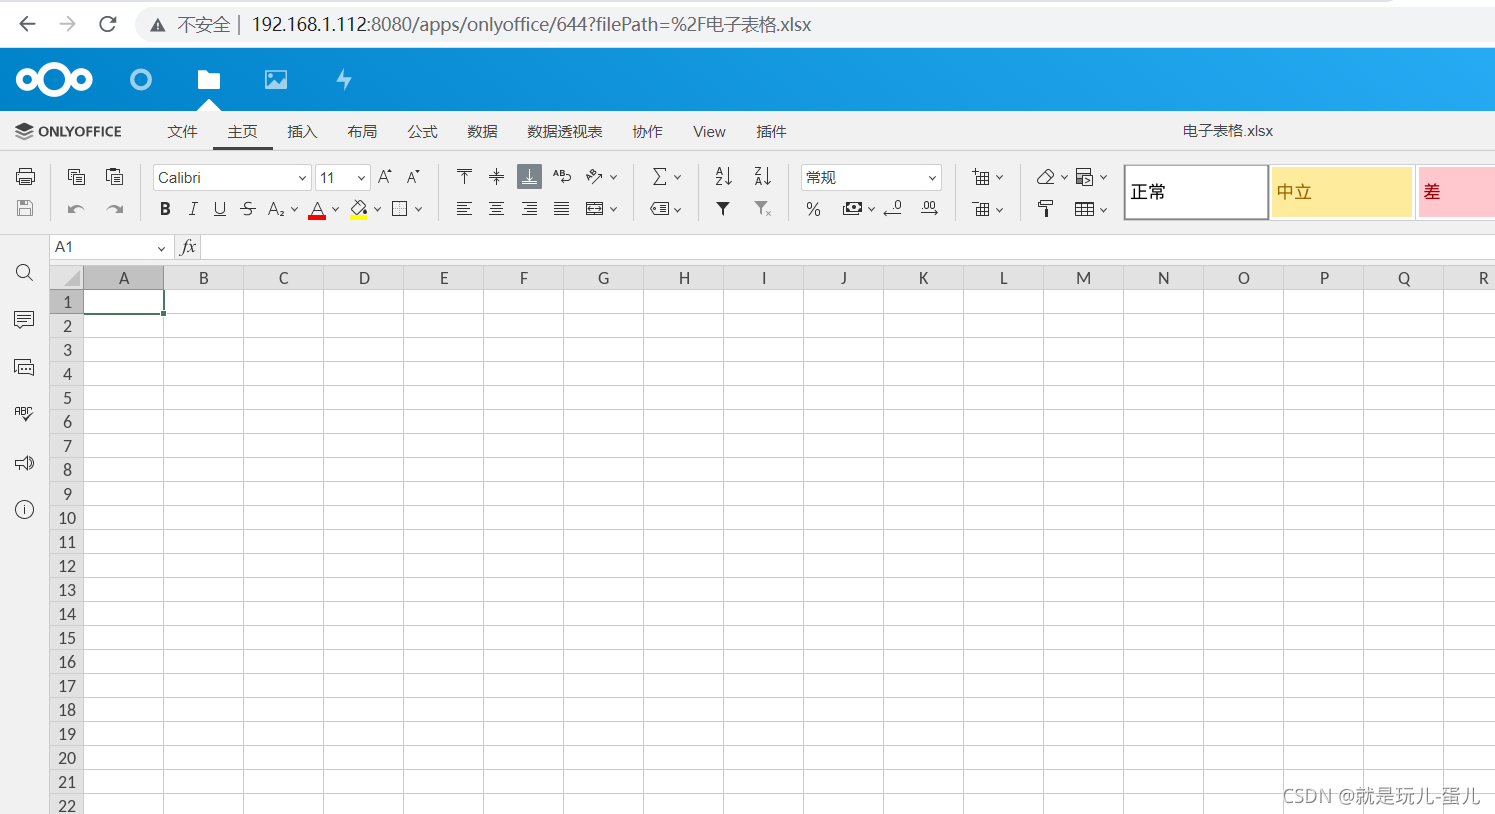Open the 文件 tab
Screen dimensions: 1495x814
pos(183,132)
